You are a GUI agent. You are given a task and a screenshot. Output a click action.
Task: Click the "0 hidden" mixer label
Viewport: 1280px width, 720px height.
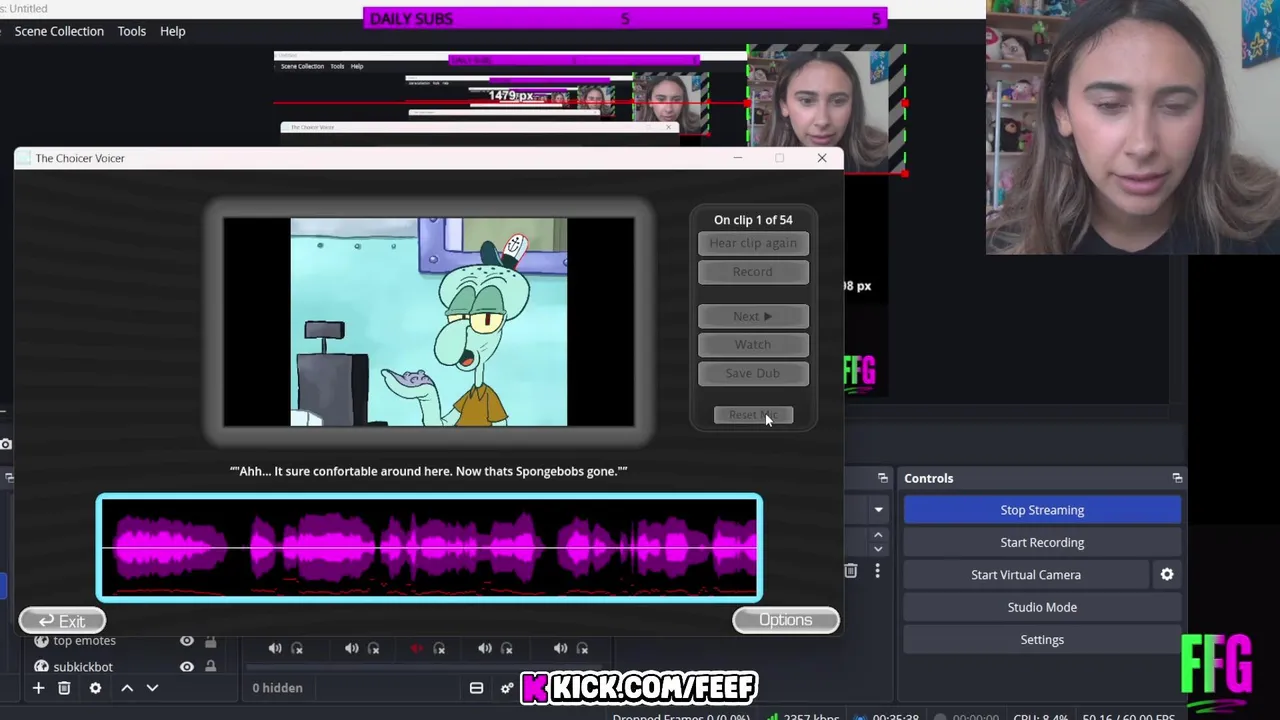click(277, 688)
